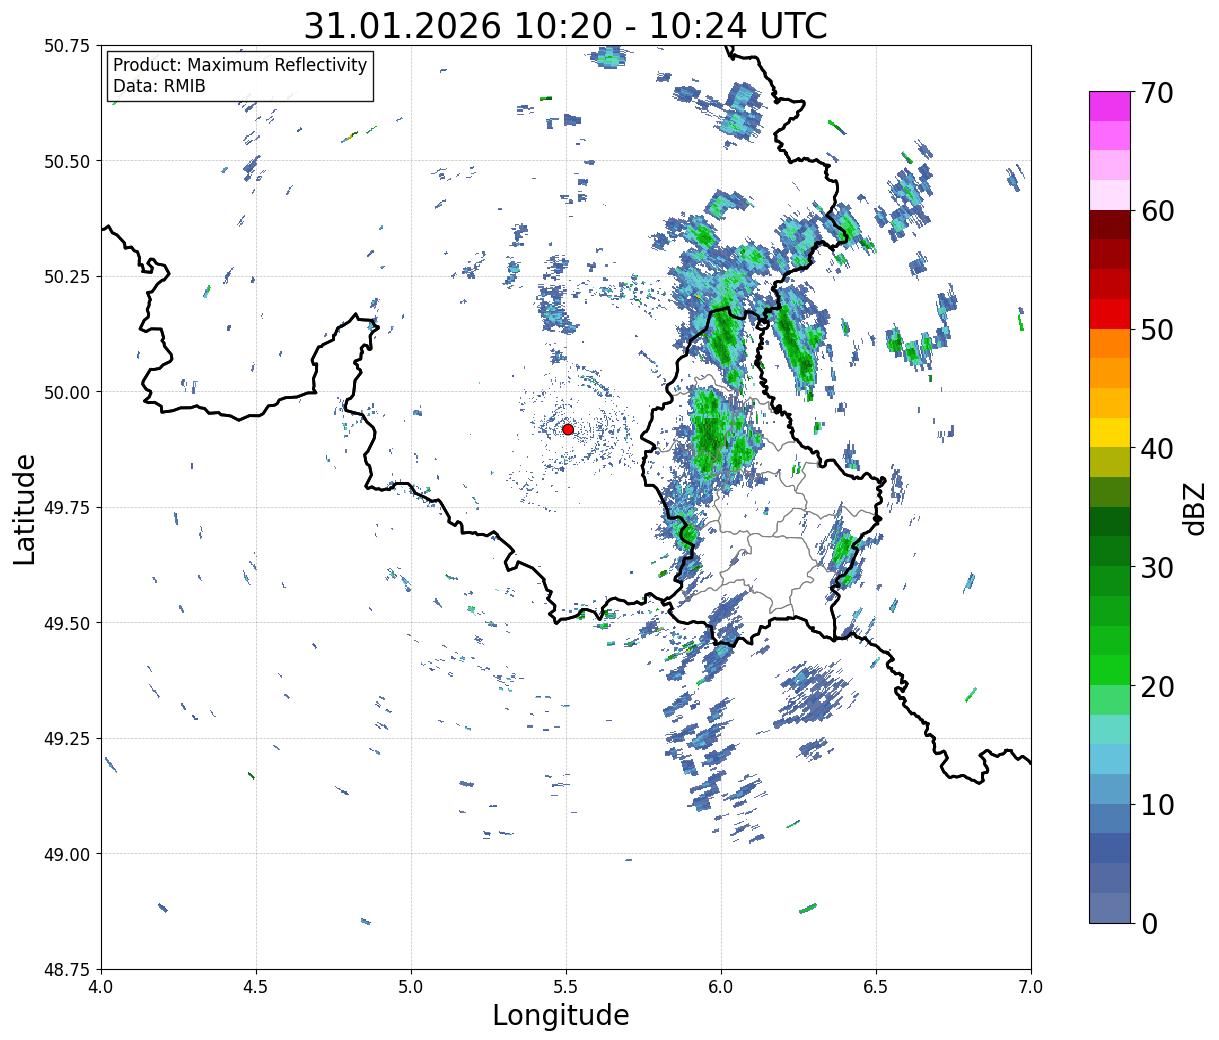Viewport: 1219px width, 1040px height.
Task: Click the x-axis tick label 4.0
Action: [x=101, y=987]
